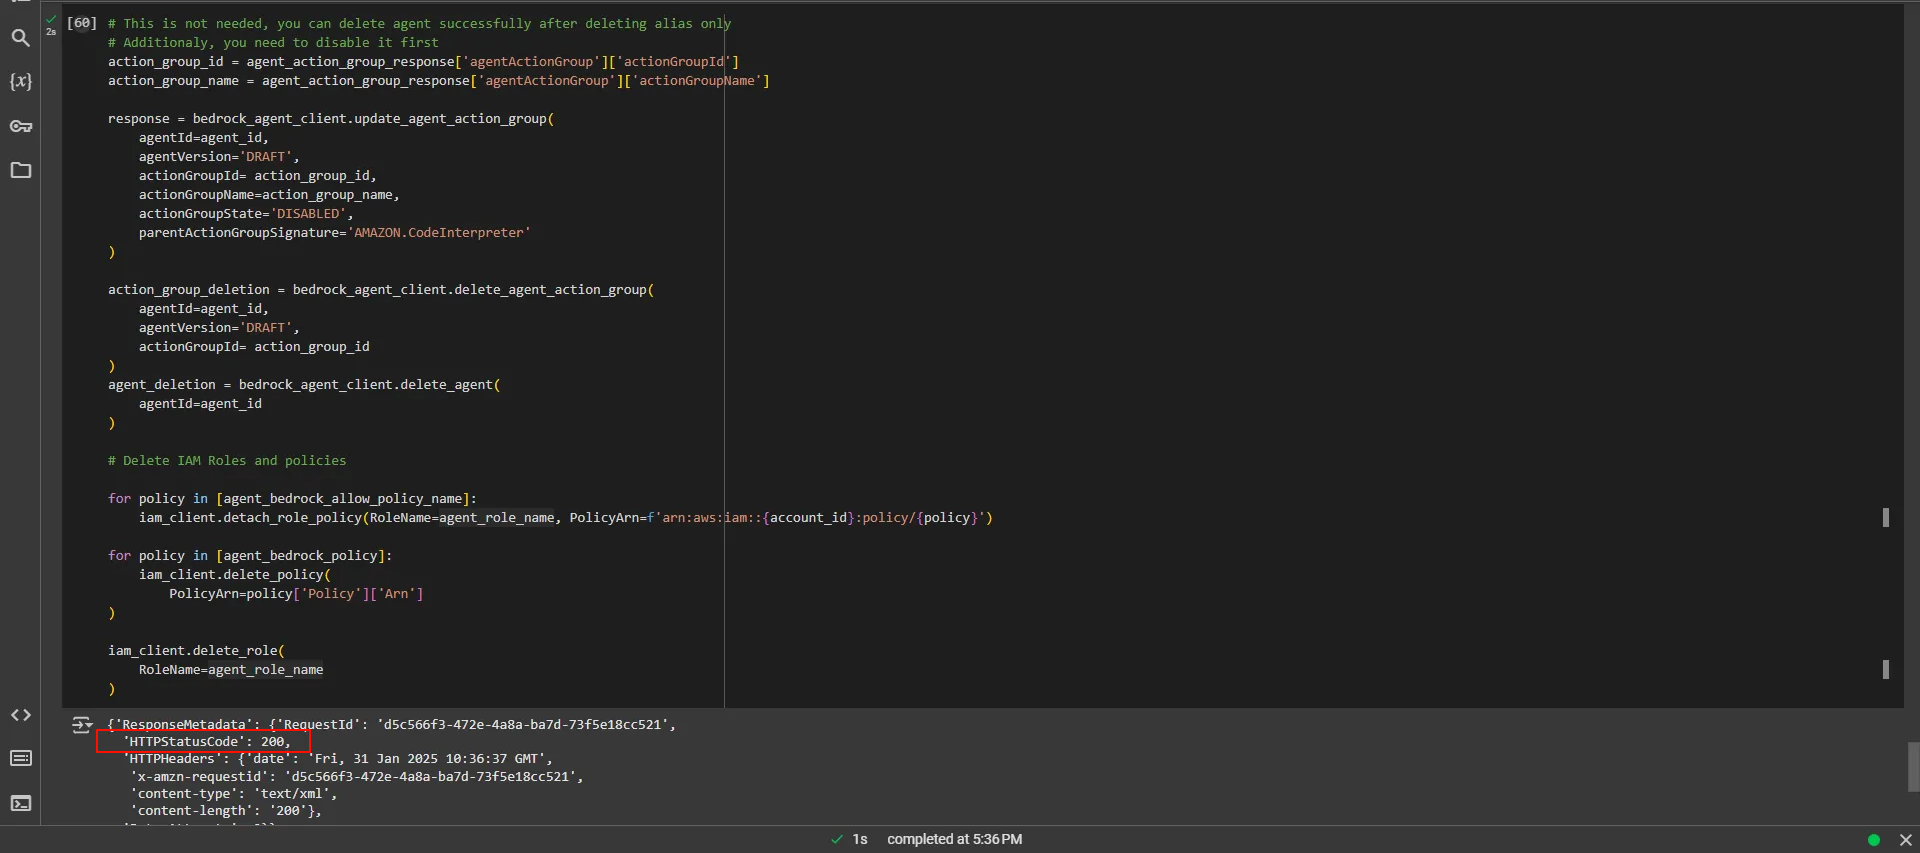Screen dimensions: 1920x853
Task: Click the '1s' execution time text
Action: [x=860, y=839]
